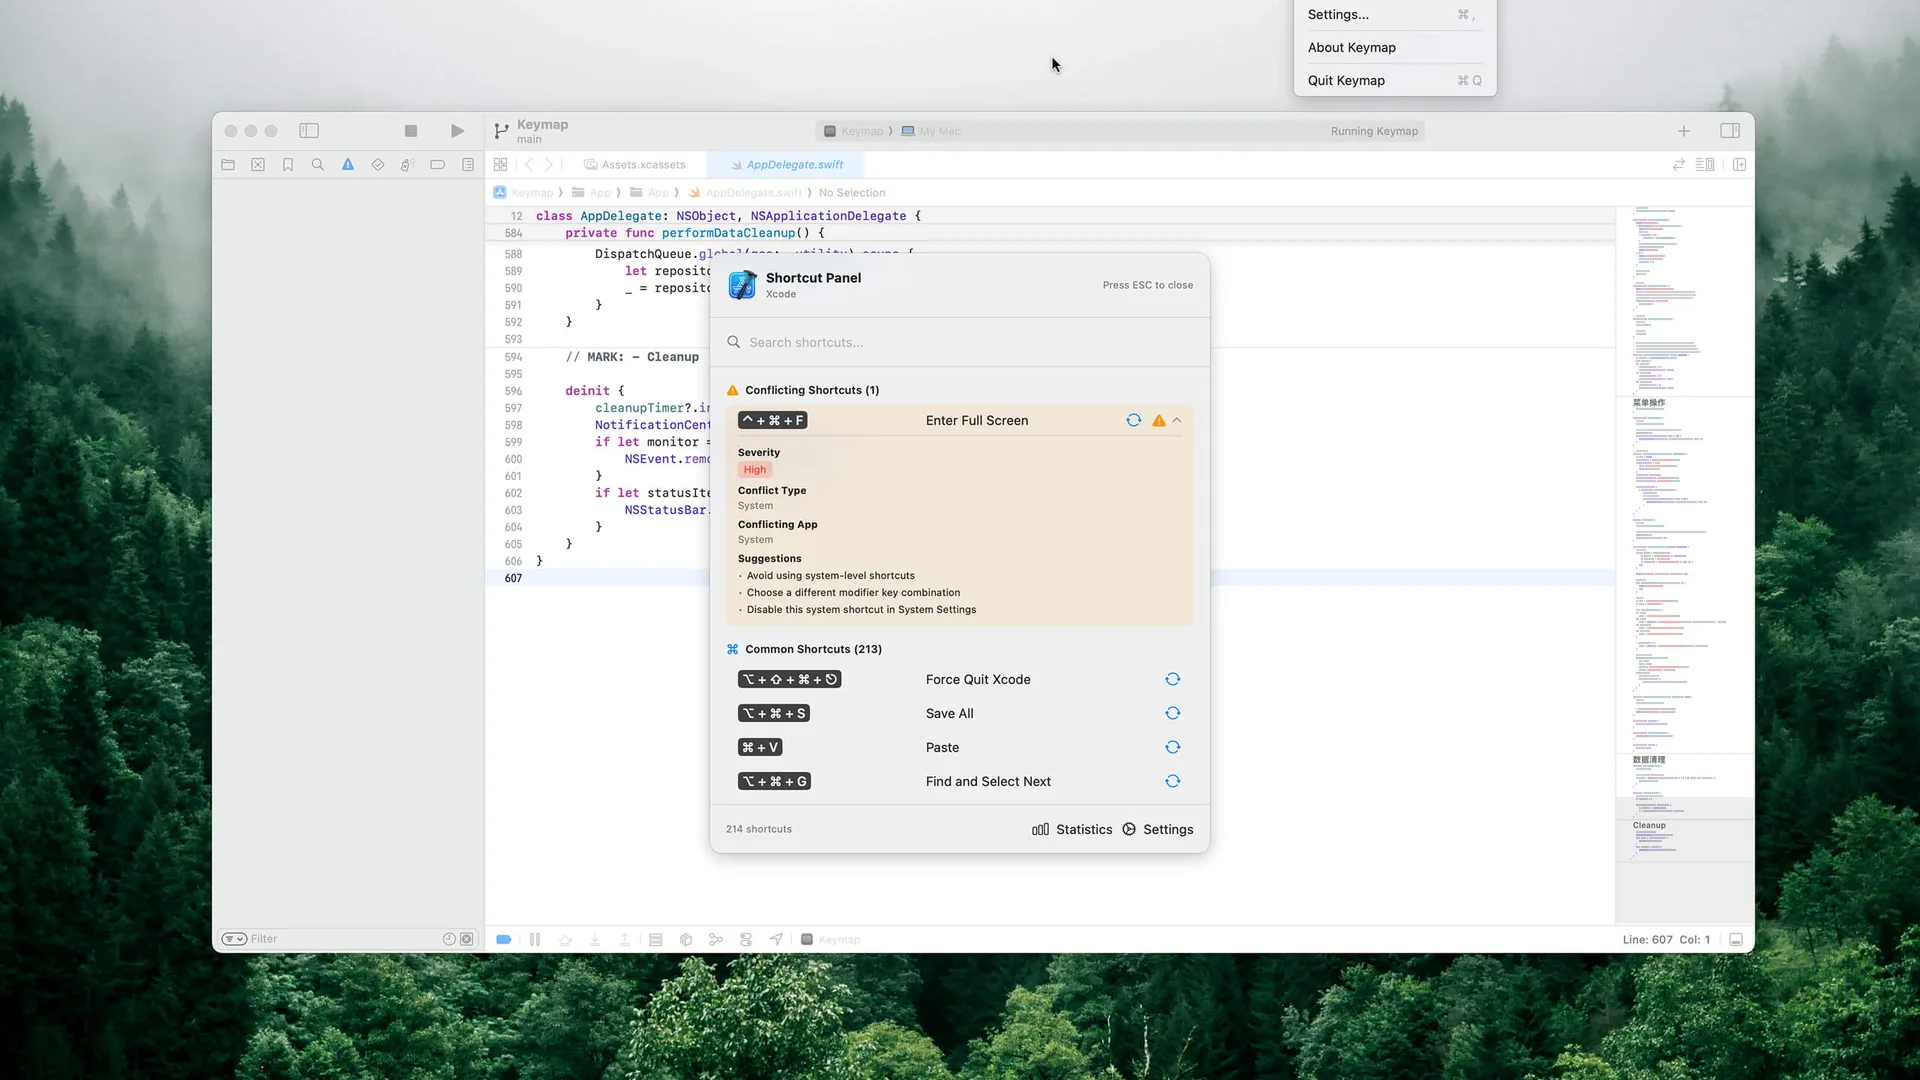Viewport: 1920px width, 1080px height.
Task: Click the conflict warning icon for Enter Full Screen
Action: point(1159,421)
